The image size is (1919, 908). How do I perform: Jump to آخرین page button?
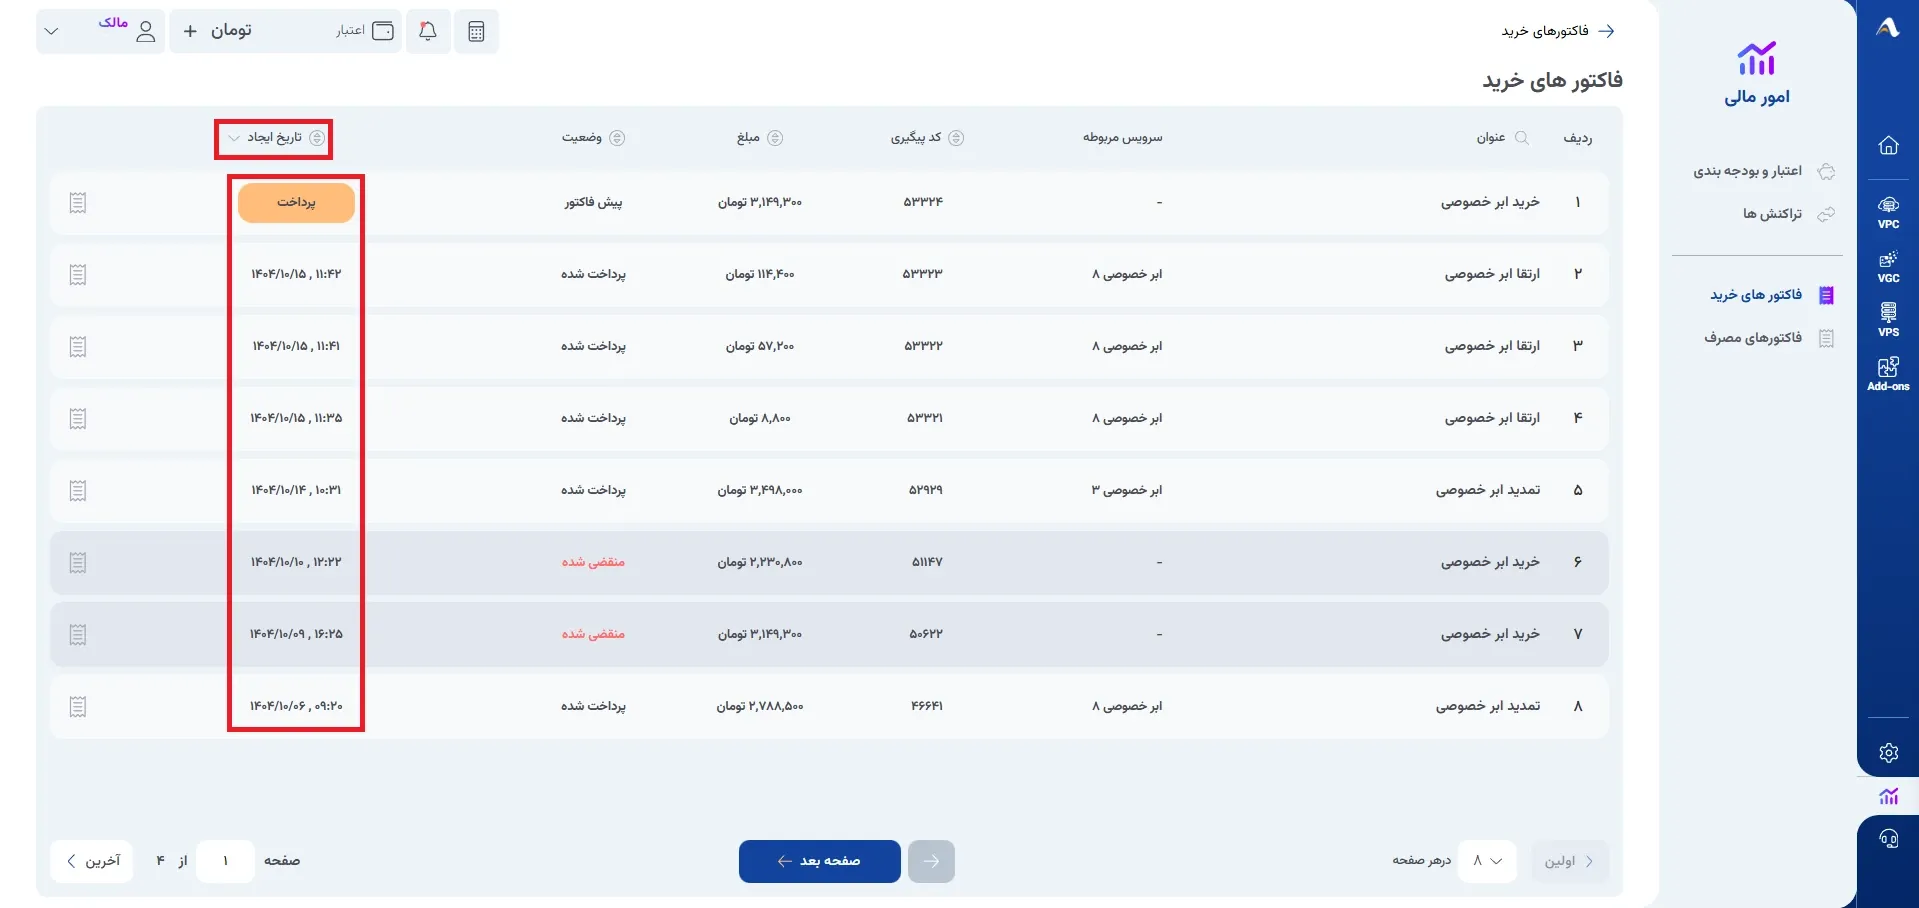pos(92,861)
